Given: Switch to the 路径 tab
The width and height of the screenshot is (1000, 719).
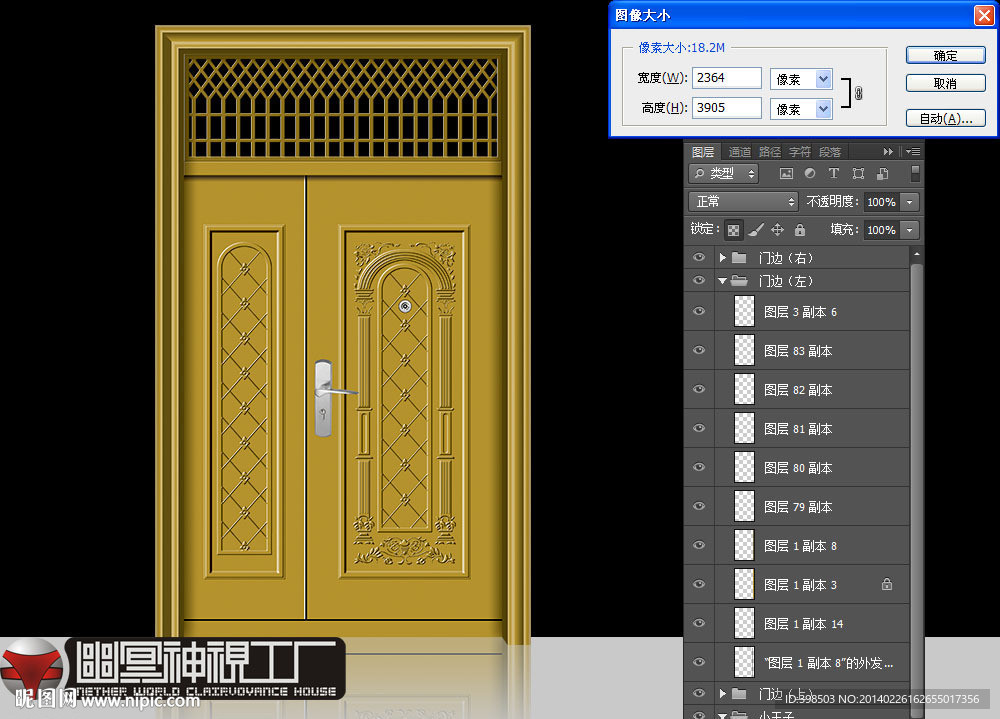Looking at the screenshot, I should [770, 152].
